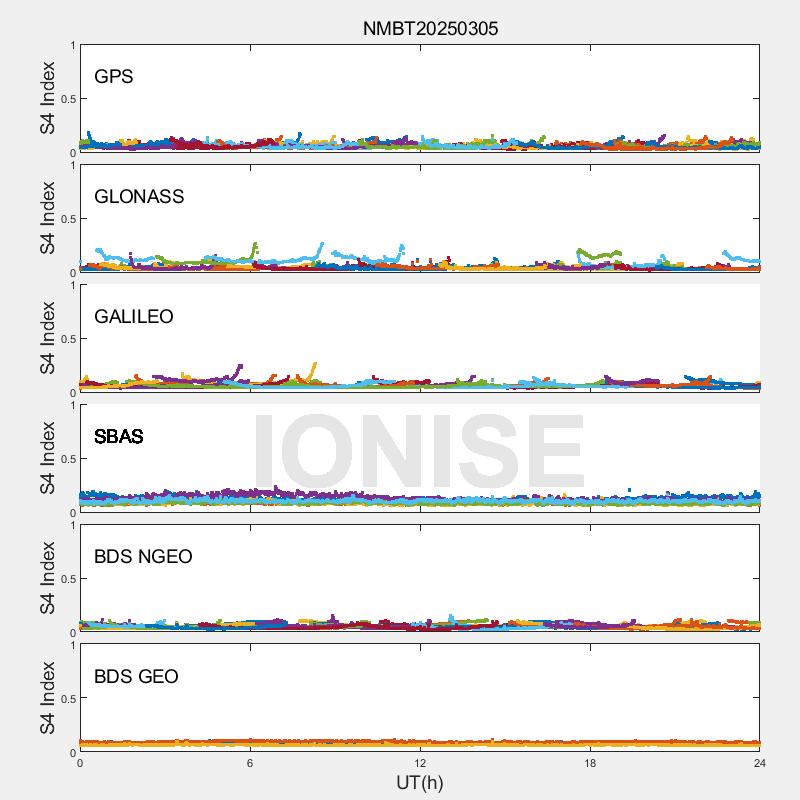800x800 pixels.
Task: Click the 6 tick on the time axis
Action: (x=250, y=763)
